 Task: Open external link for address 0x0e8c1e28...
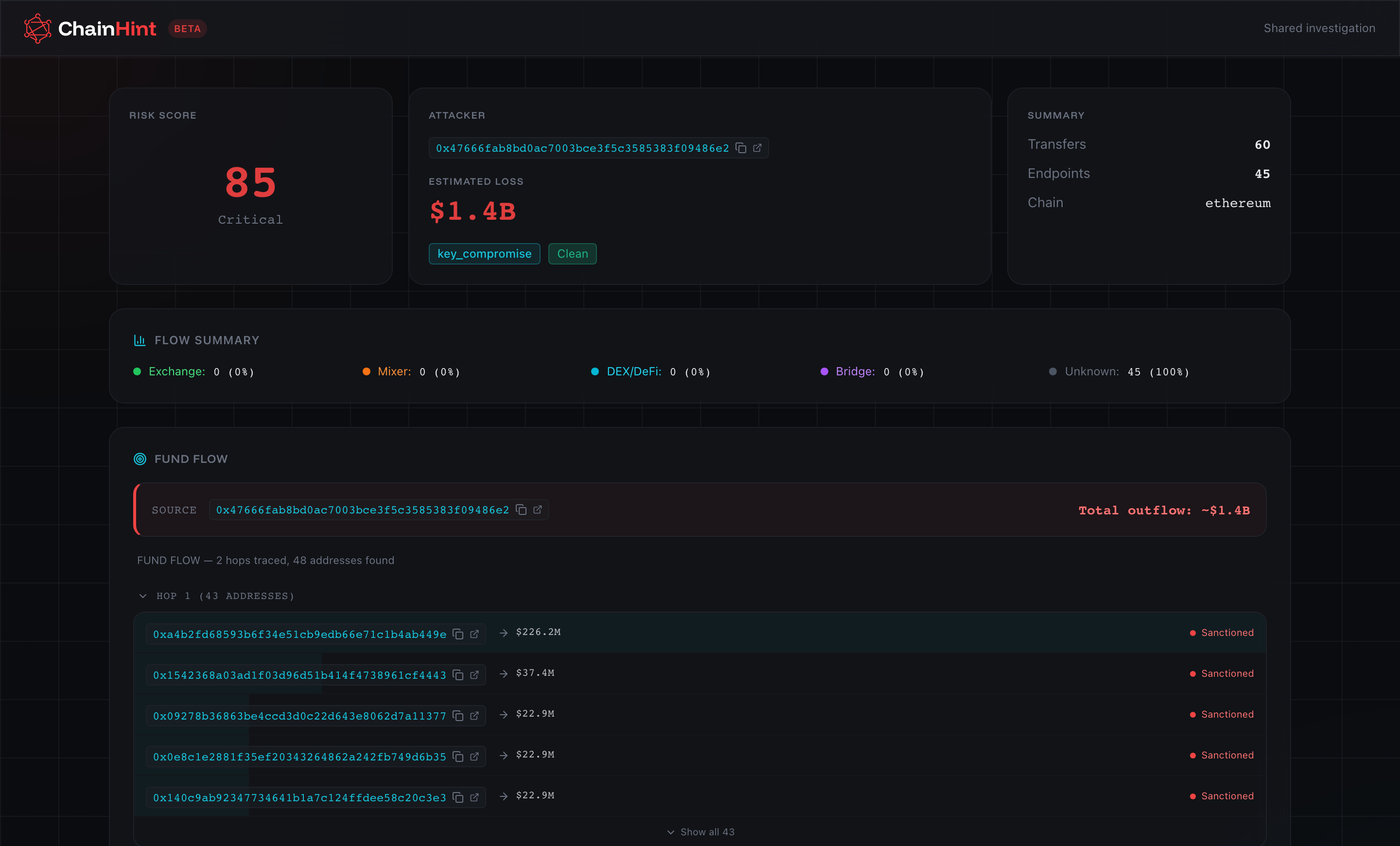(474, 757)
